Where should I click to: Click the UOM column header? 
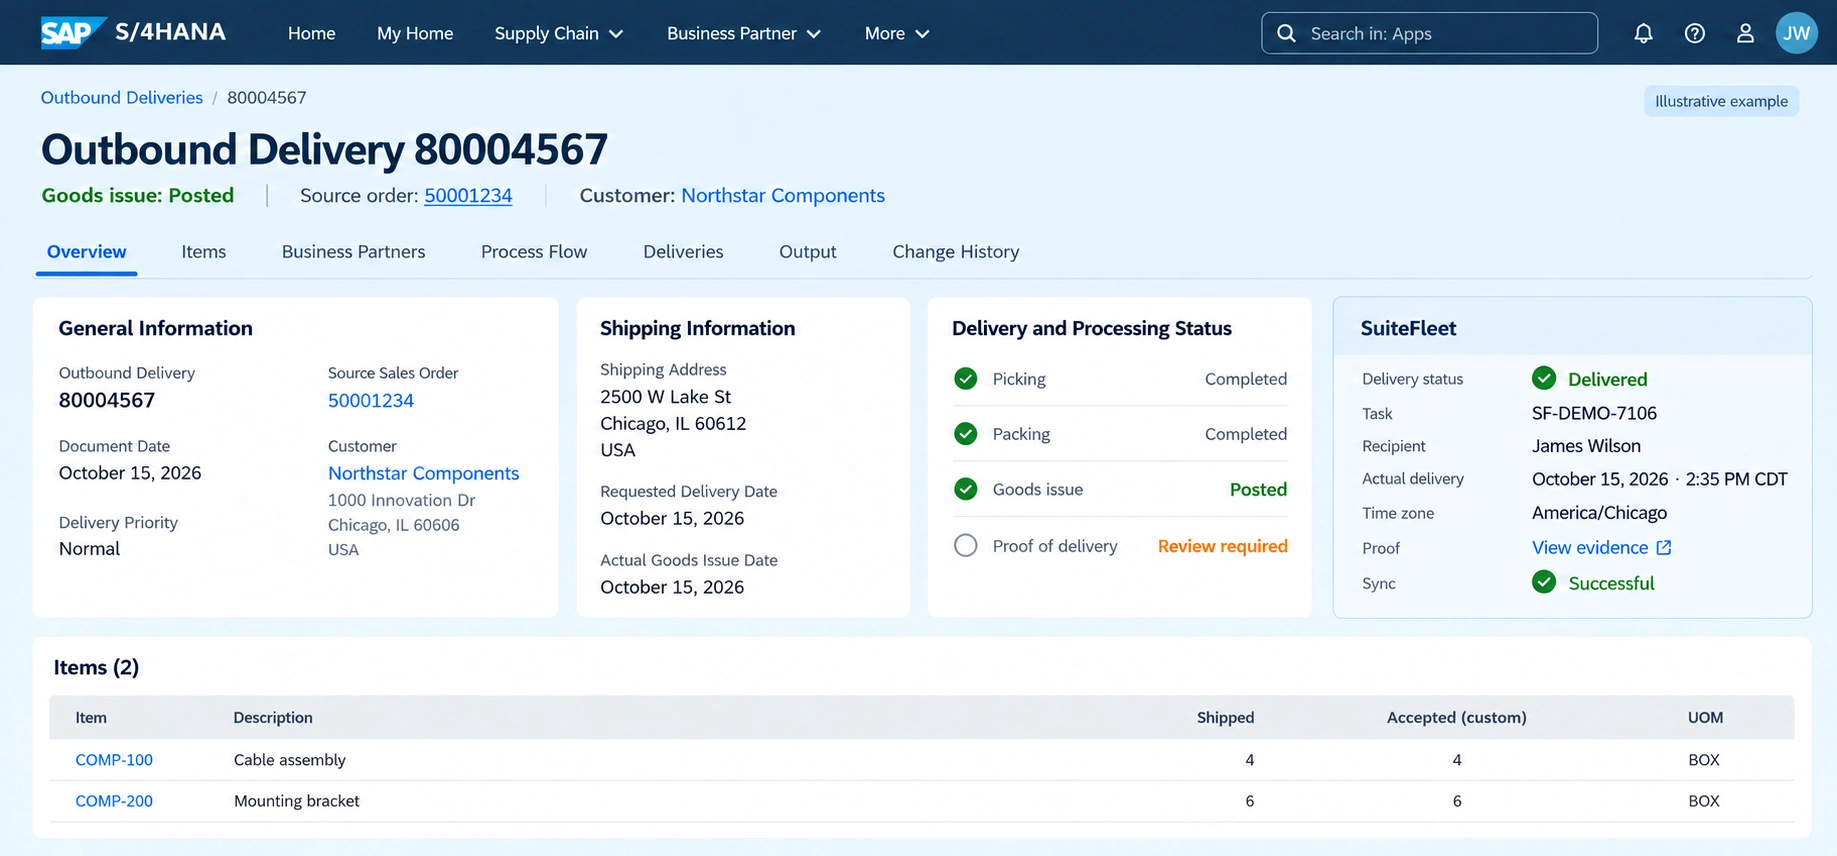[1705, 718]
